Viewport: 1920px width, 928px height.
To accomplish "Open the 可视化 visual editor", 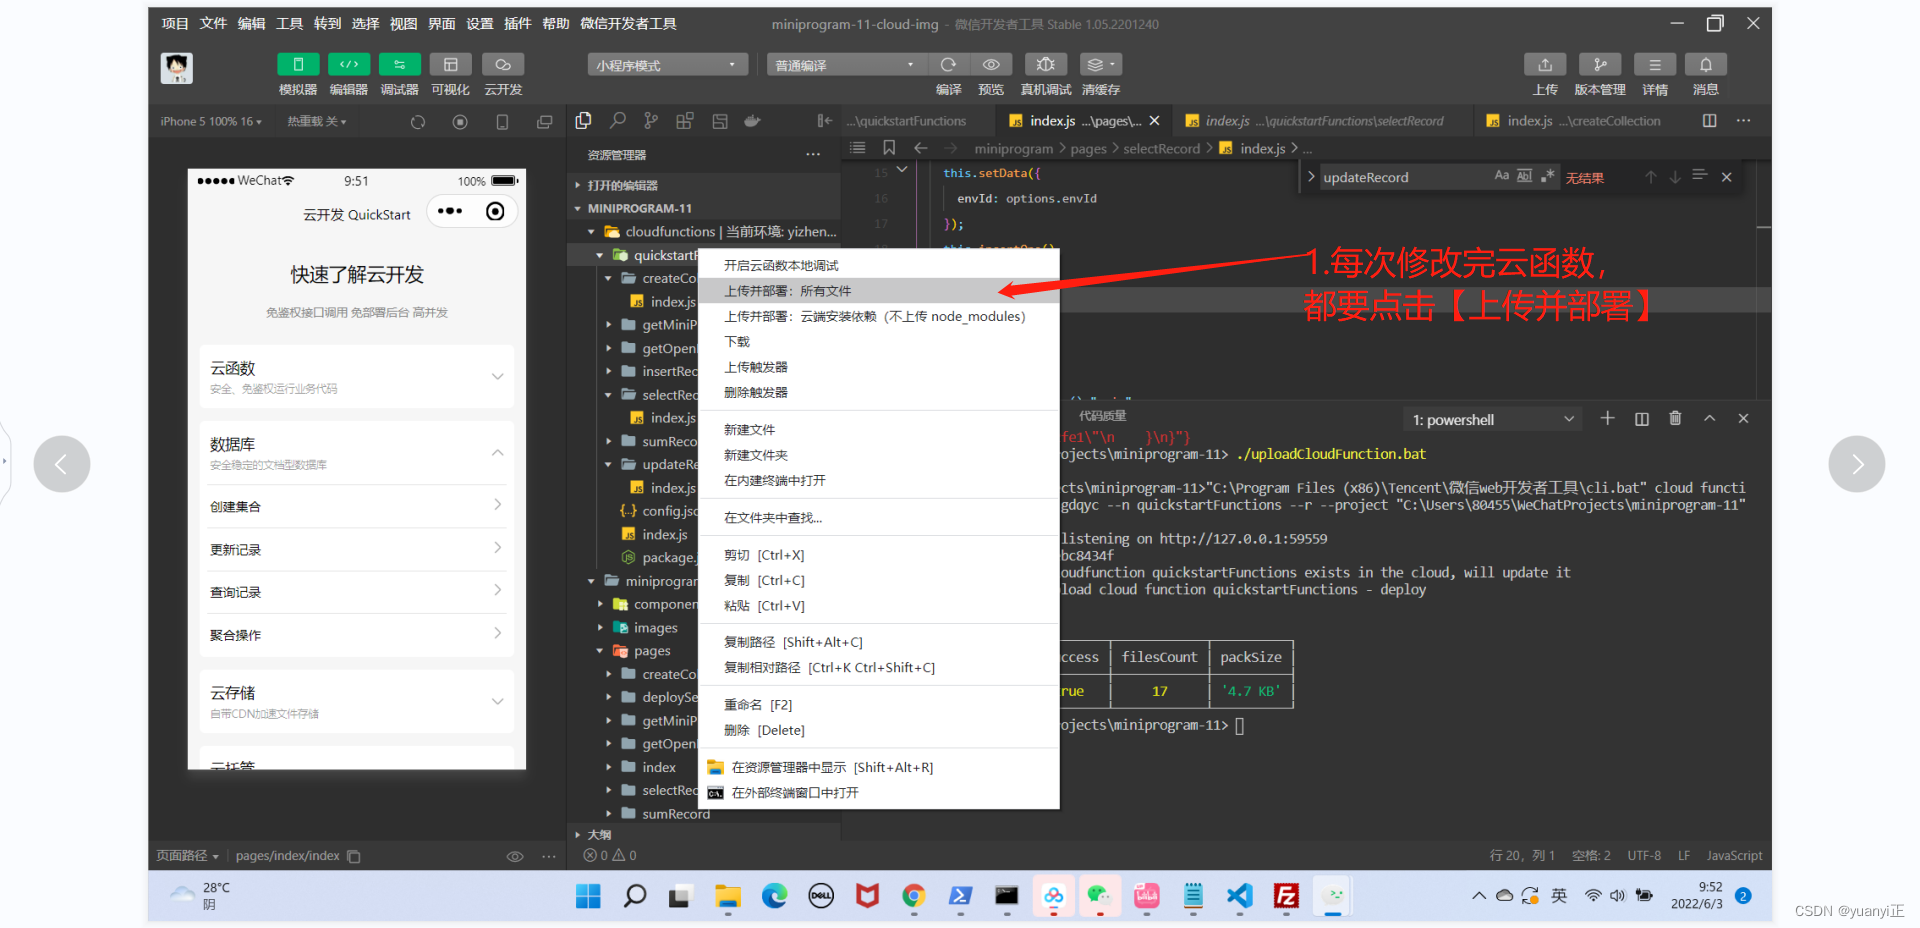I will coord(451,65).
